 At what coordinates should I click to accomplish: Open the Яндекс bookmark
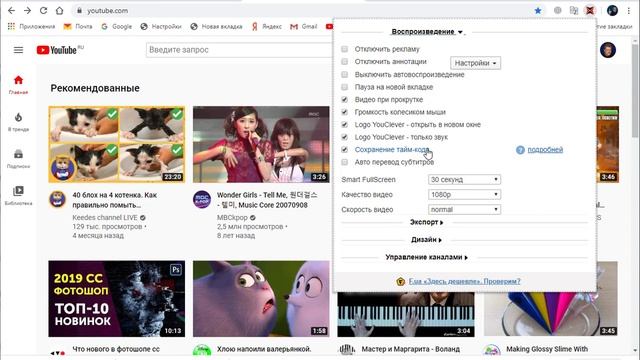[x=267, y=26]
